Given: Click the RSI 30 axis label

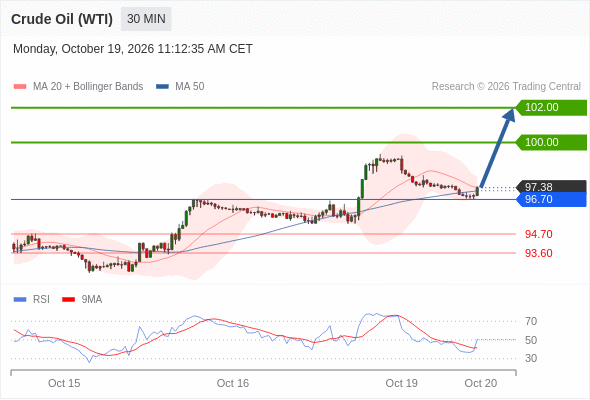Looking at the screenshot, I should (531, 358).
